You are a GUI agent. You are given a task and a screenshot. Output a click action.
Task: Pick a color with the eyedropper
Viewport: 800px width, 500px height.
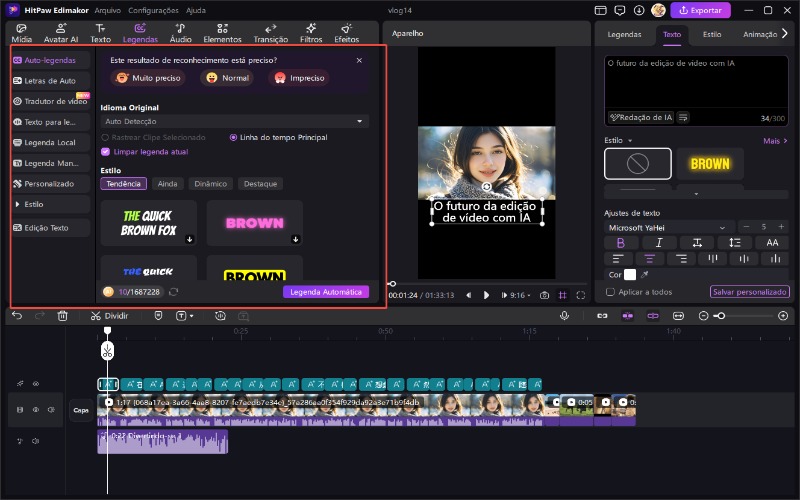coord(644,274)
